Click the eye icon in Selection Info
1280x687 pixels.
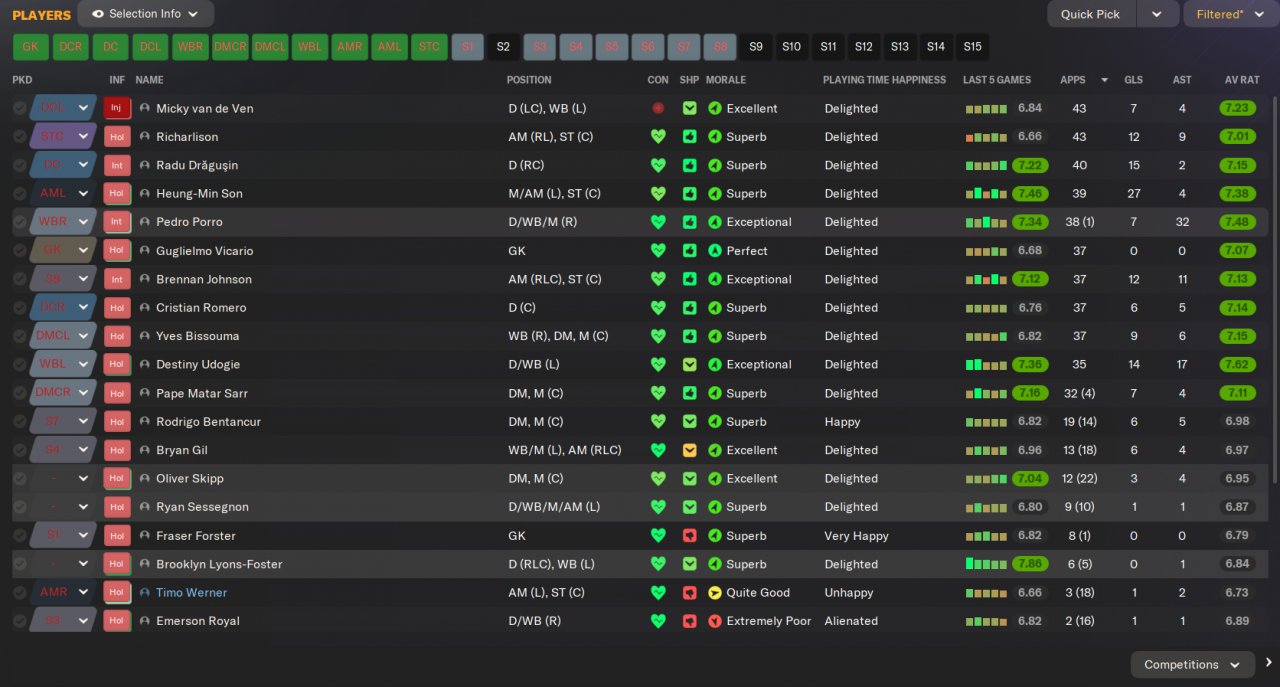[98, 14]
